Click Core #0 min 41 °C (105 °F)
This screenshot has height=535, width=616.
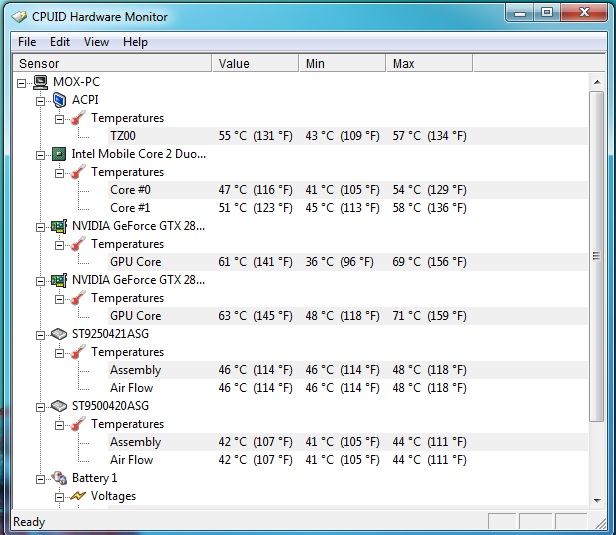pos(343,190)
